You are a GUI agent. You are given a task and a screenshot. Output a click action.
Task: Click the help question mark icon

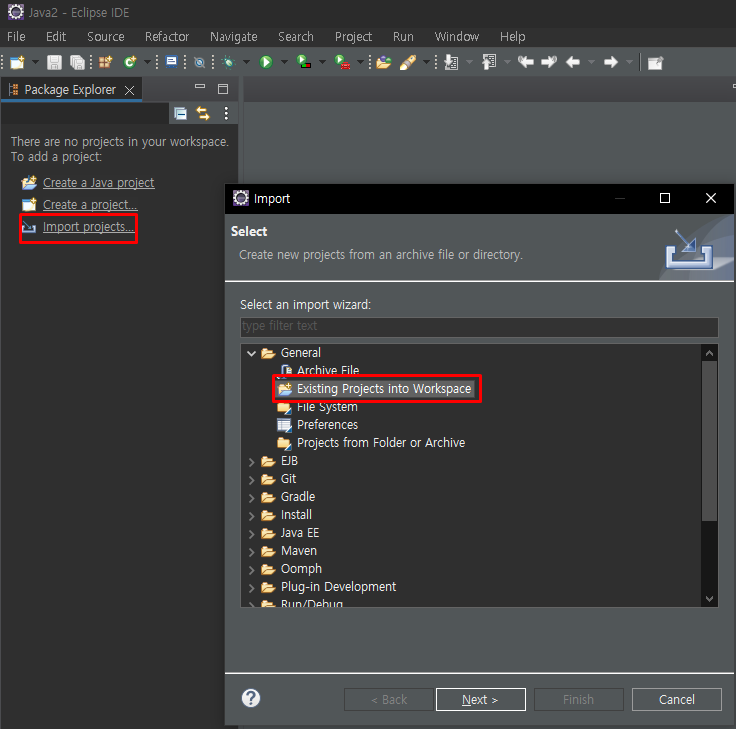pyautogui.click(x=251, y=698)
